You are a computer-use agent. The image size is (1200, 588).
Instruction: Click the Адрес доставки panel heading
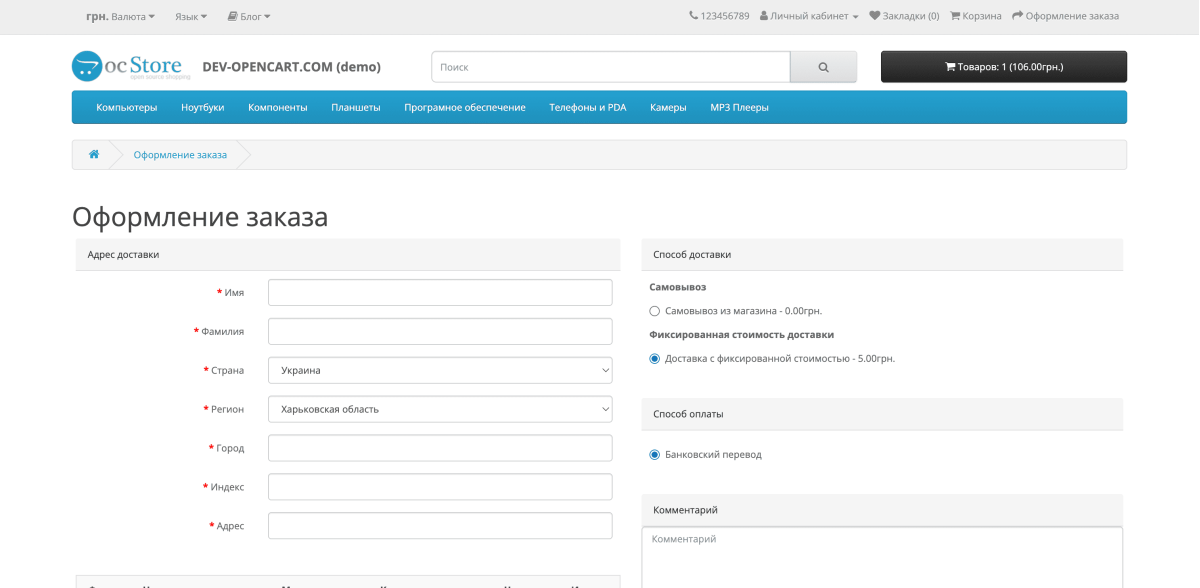[x=348, y=254]
